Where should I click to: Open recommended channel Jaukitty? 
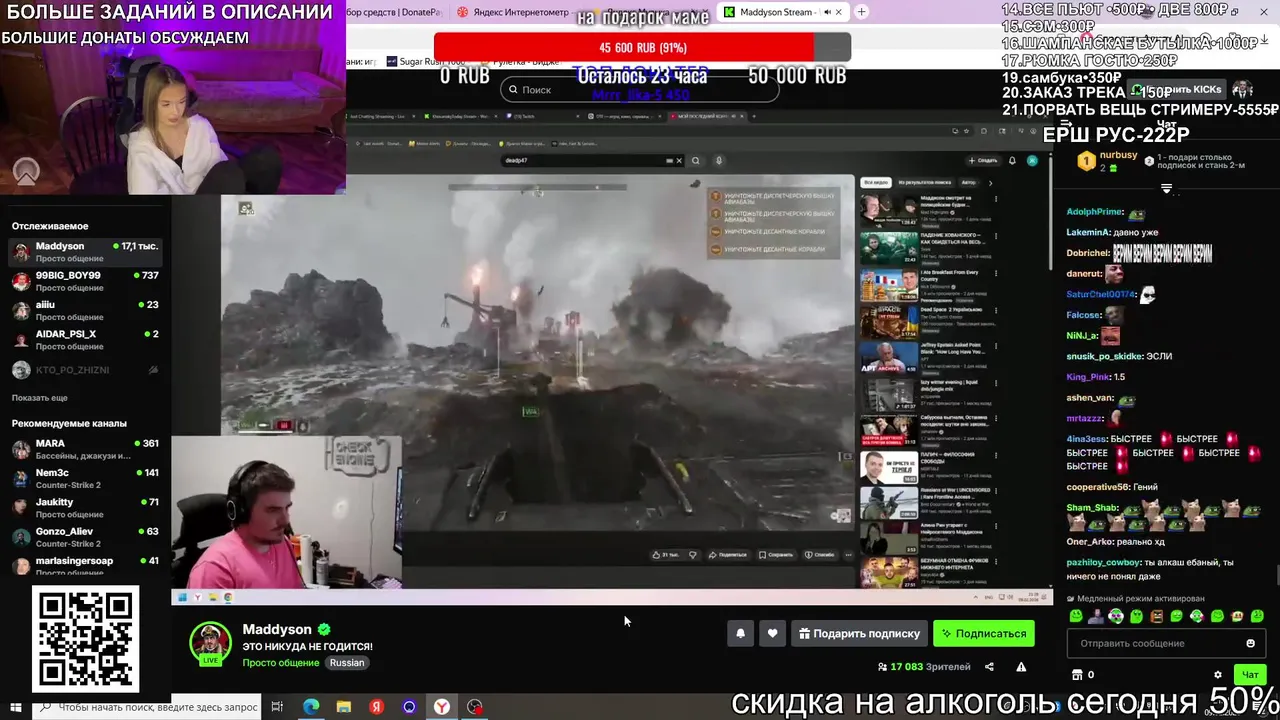(85, 508)
